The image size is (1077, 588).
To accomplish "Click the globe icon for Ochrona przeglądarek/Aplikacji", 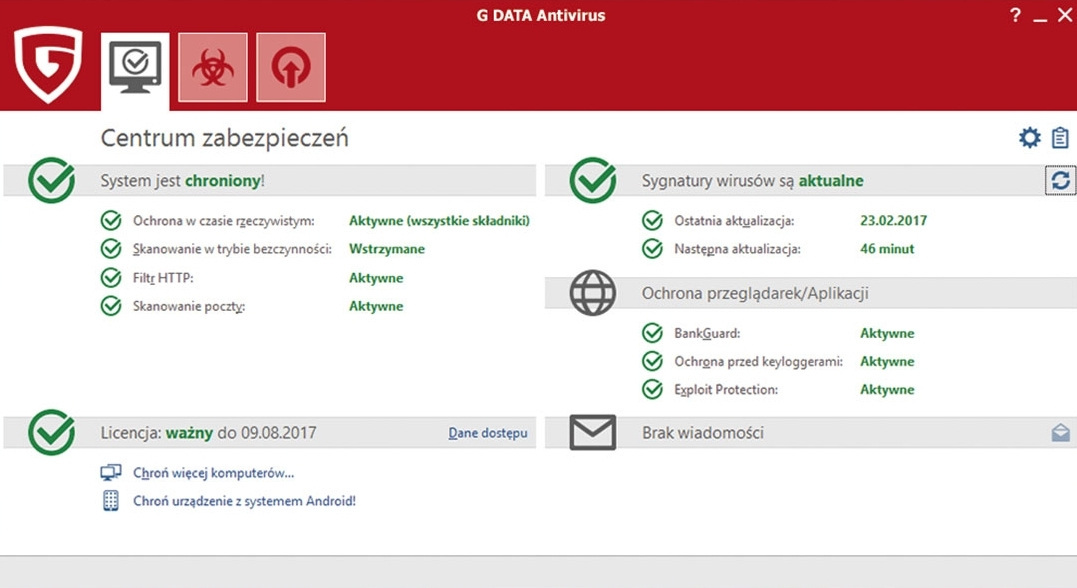I will (x=594, y=292).
